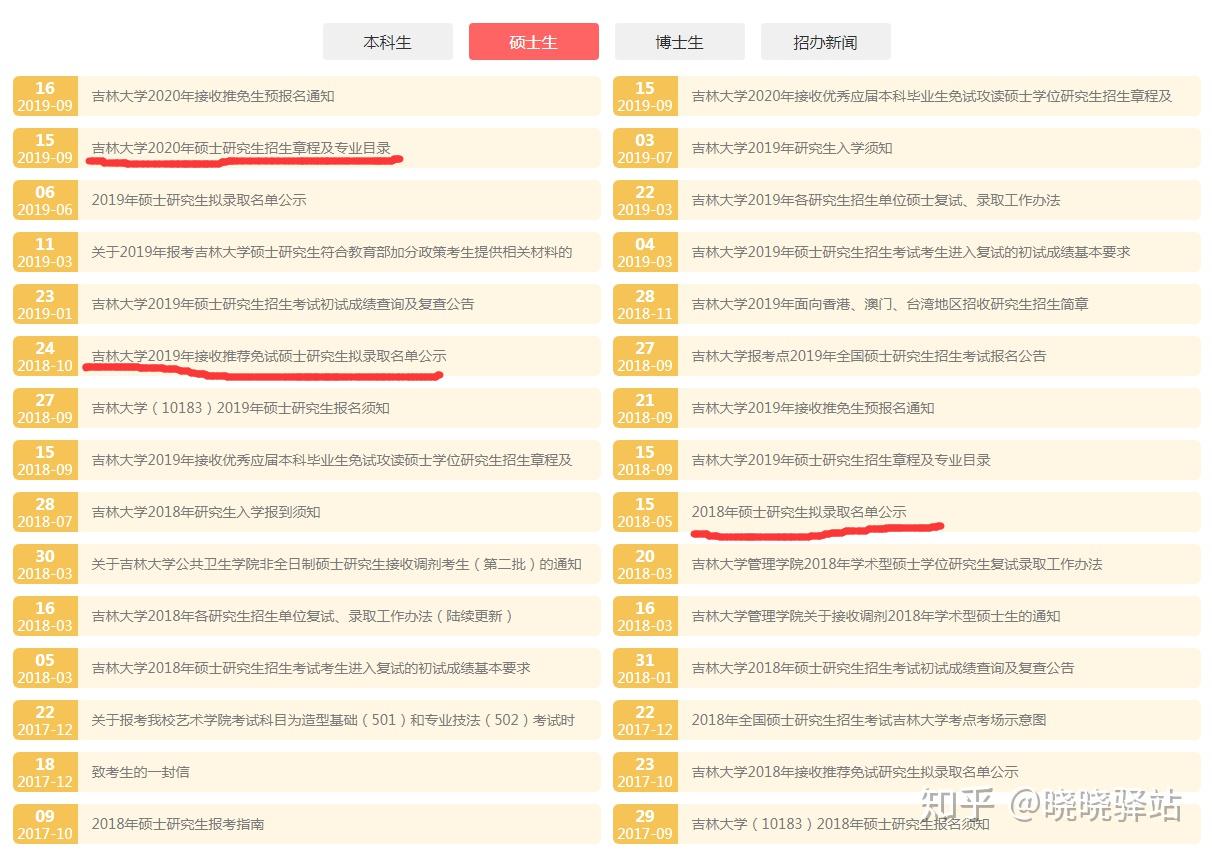Screen dimensions: 1212x855
Task: Open 2018年硕士研究生拟录取名单公示
Action: (799, 512)
